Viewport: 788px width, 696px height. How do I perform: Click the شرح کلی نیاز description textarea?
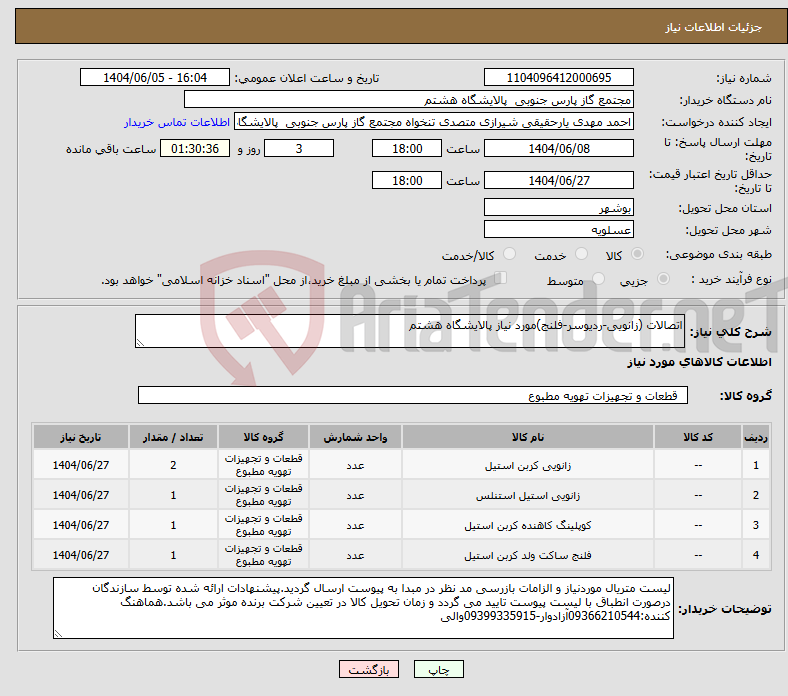pyautogui.click(x=410, y=333)
